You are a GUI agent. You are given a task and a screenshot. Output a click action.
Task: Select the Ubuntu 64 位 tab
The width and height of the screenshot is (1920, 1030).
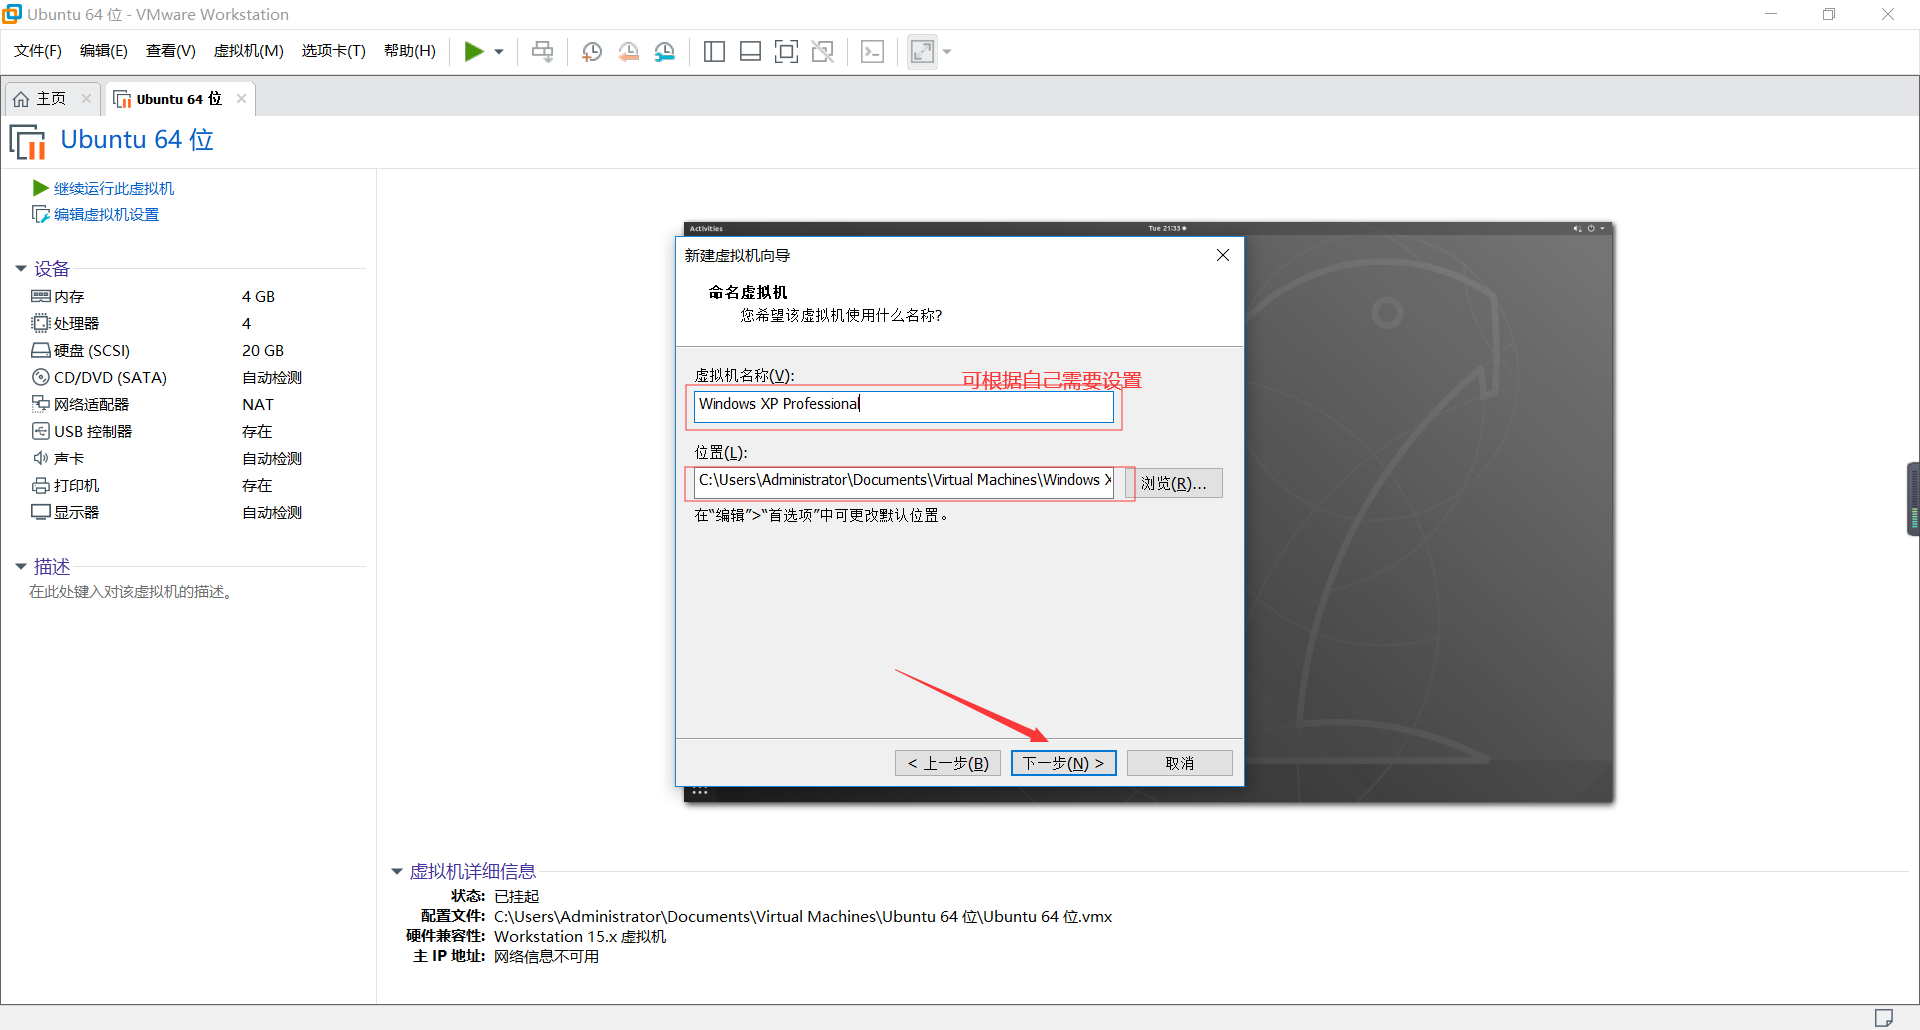click(x=178, y=99)
